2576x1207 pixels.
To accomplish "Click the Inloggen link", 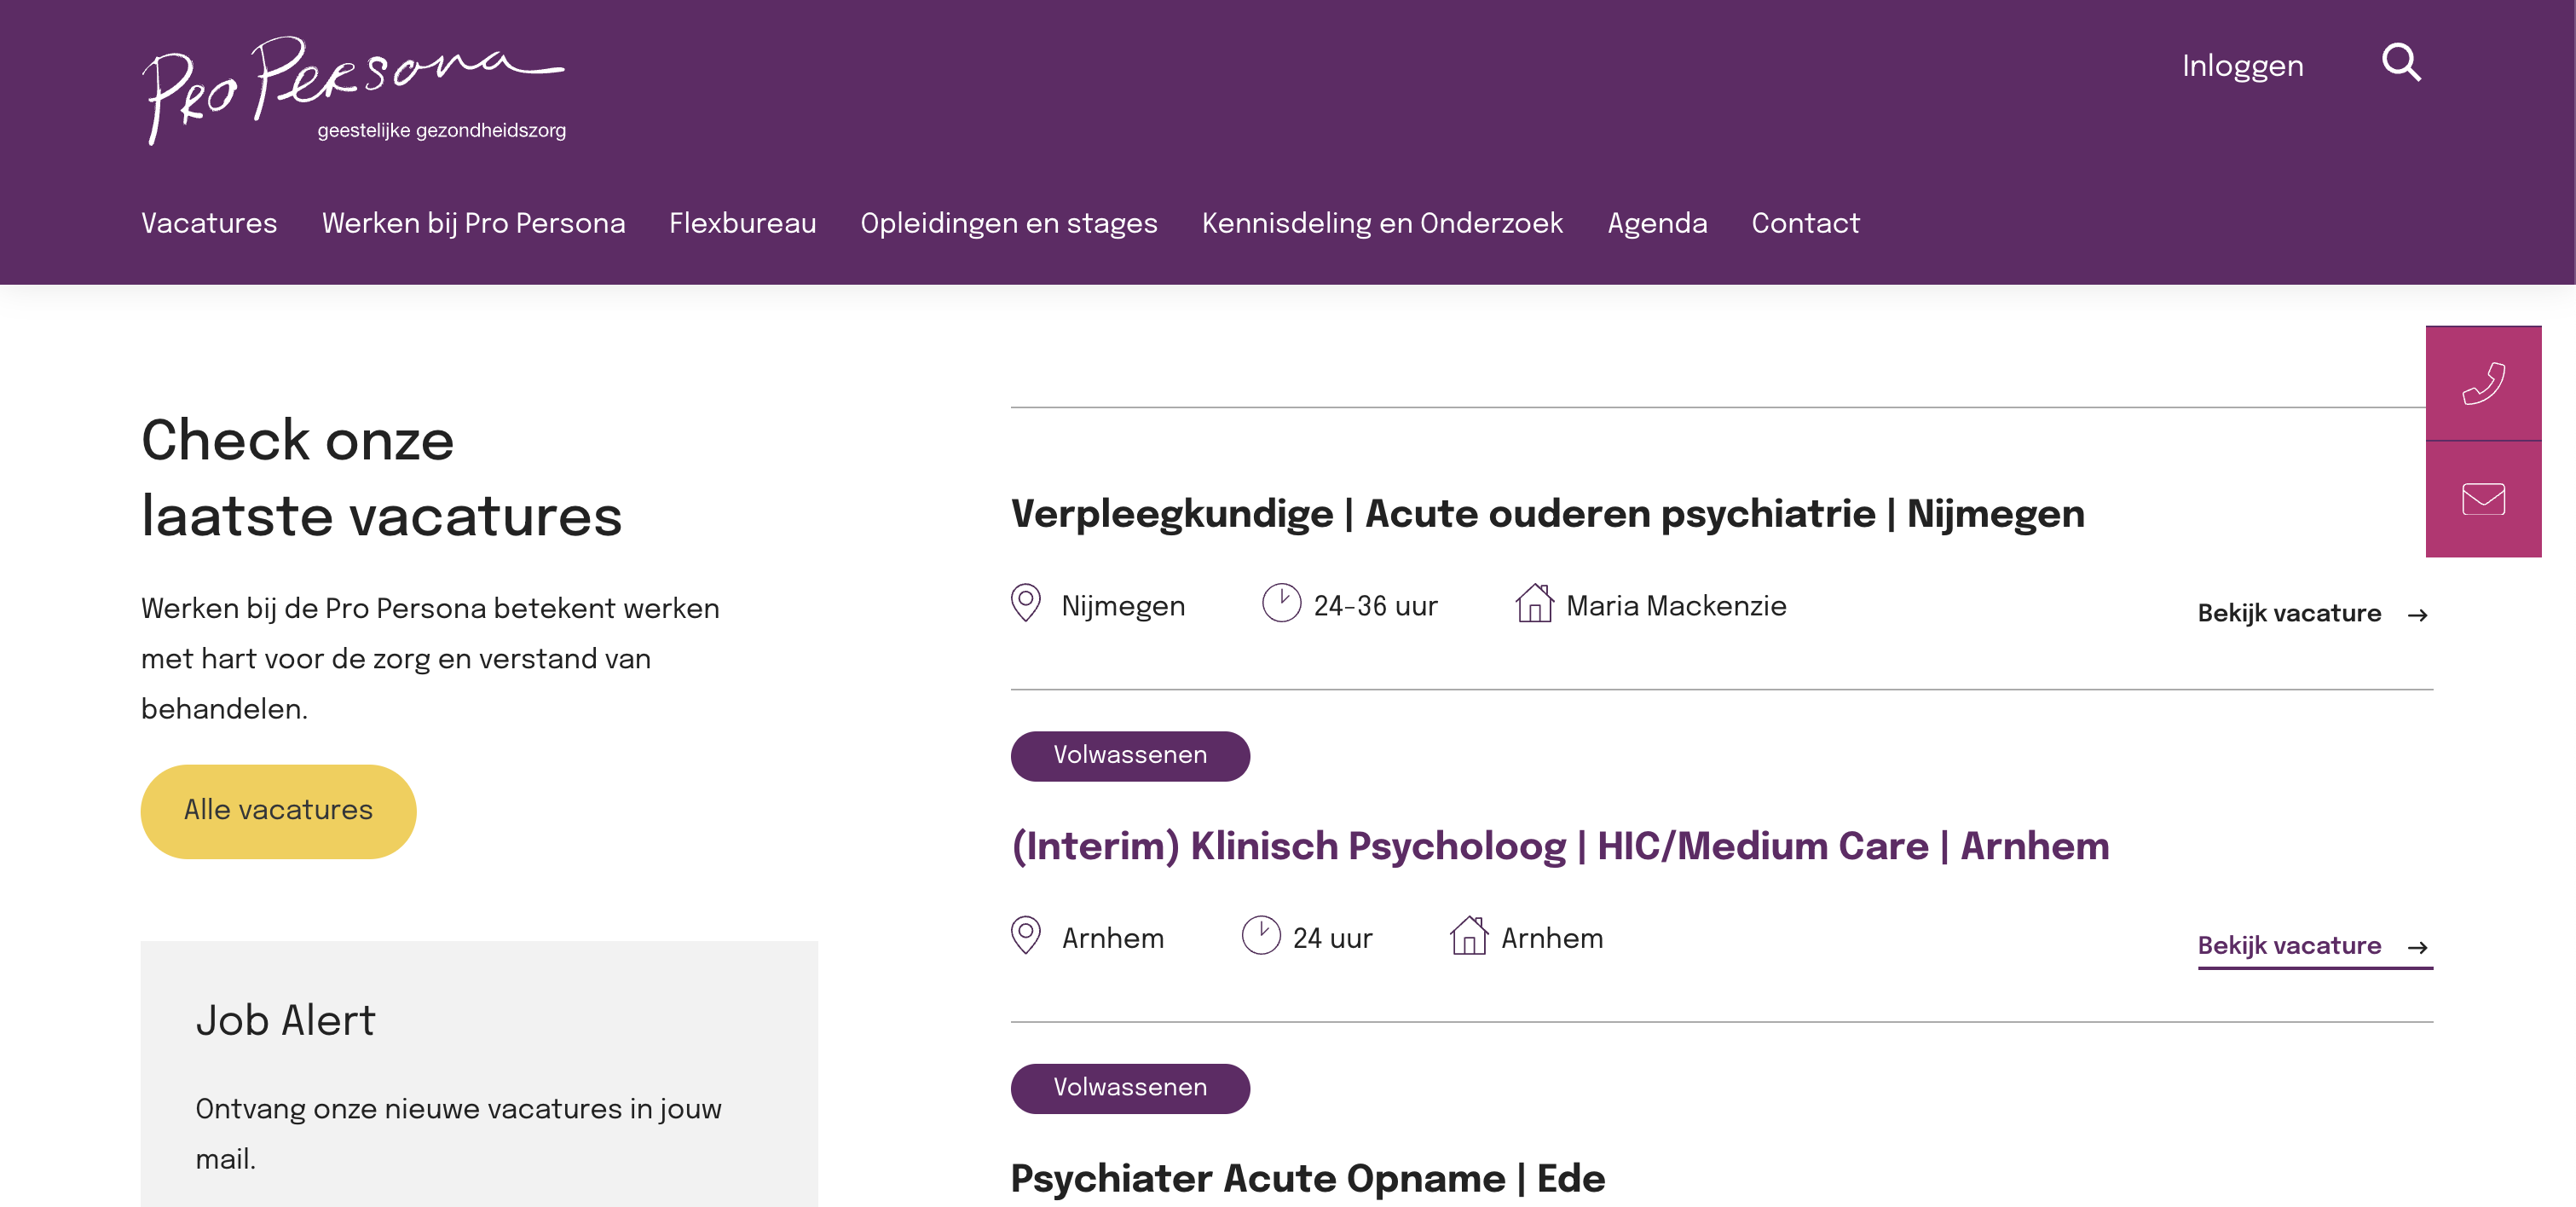I will [x=2242, y=64].
